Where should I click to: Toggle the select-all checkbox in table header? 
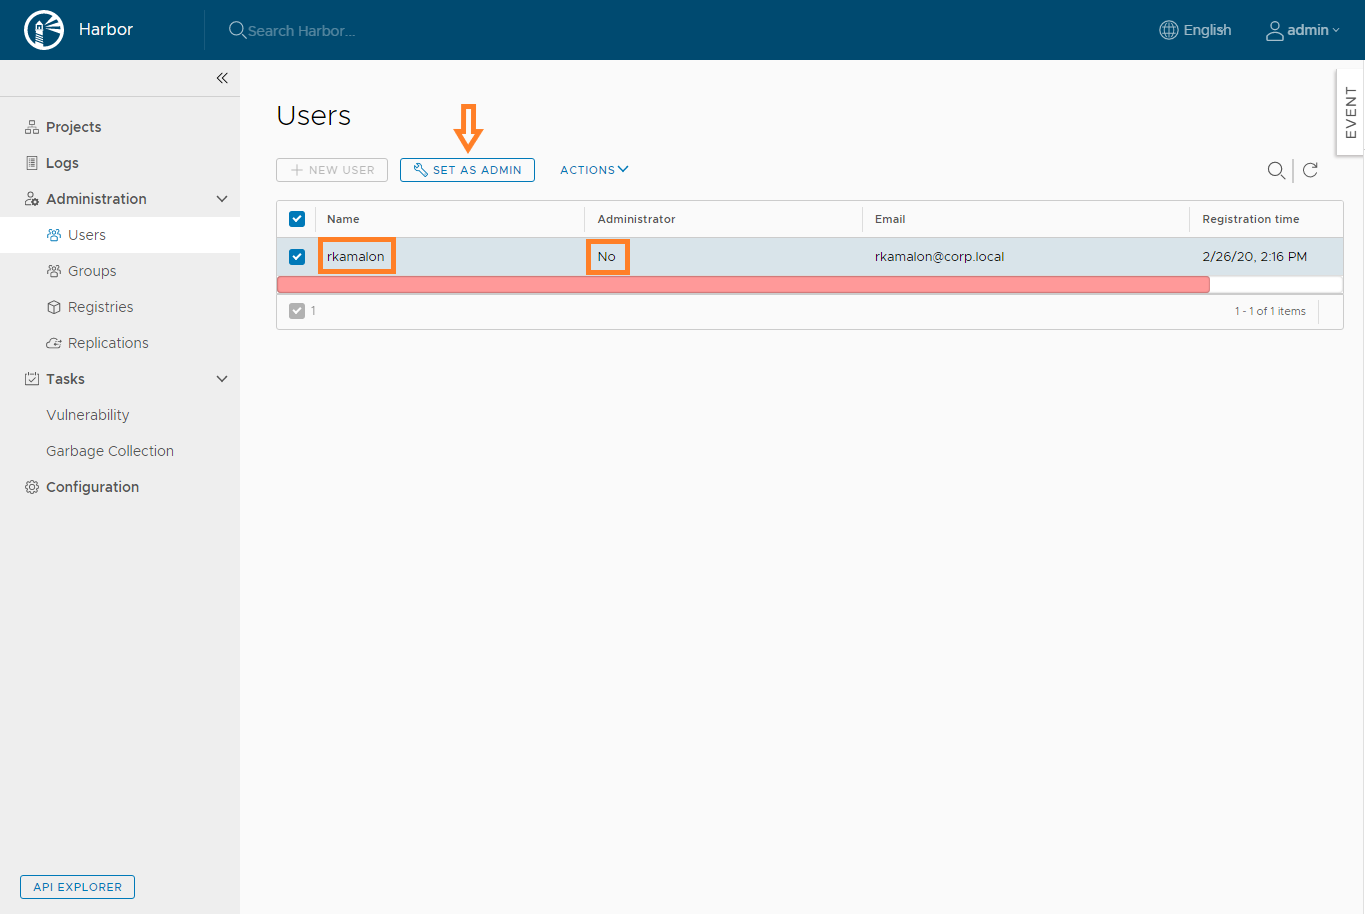pyautogui.click(x=297, y=219)
